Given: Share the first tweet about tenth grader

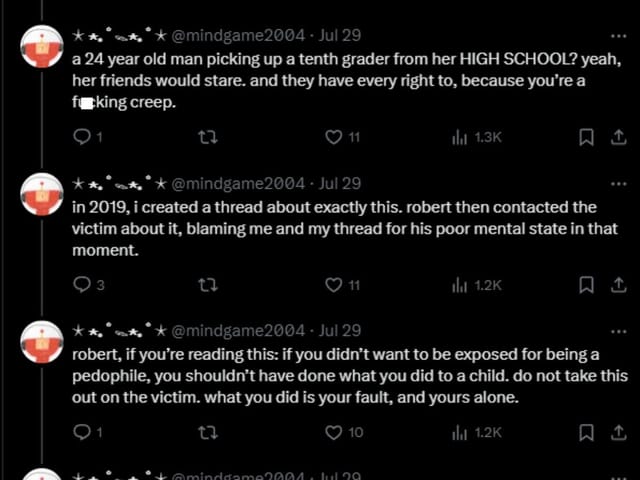Looking at the screenshot, I should point(618,138).
